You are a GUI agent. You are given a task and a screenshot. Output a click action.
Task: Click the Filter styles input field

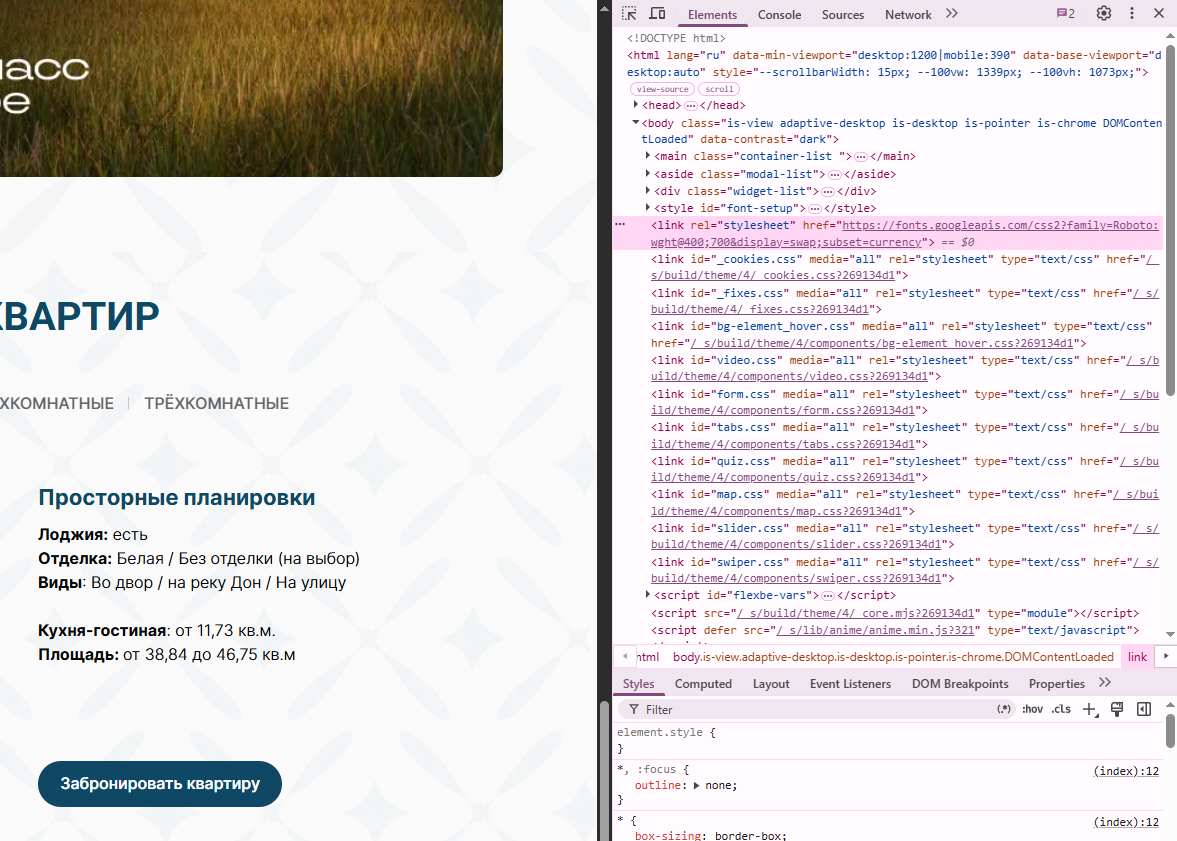[818, 710]
